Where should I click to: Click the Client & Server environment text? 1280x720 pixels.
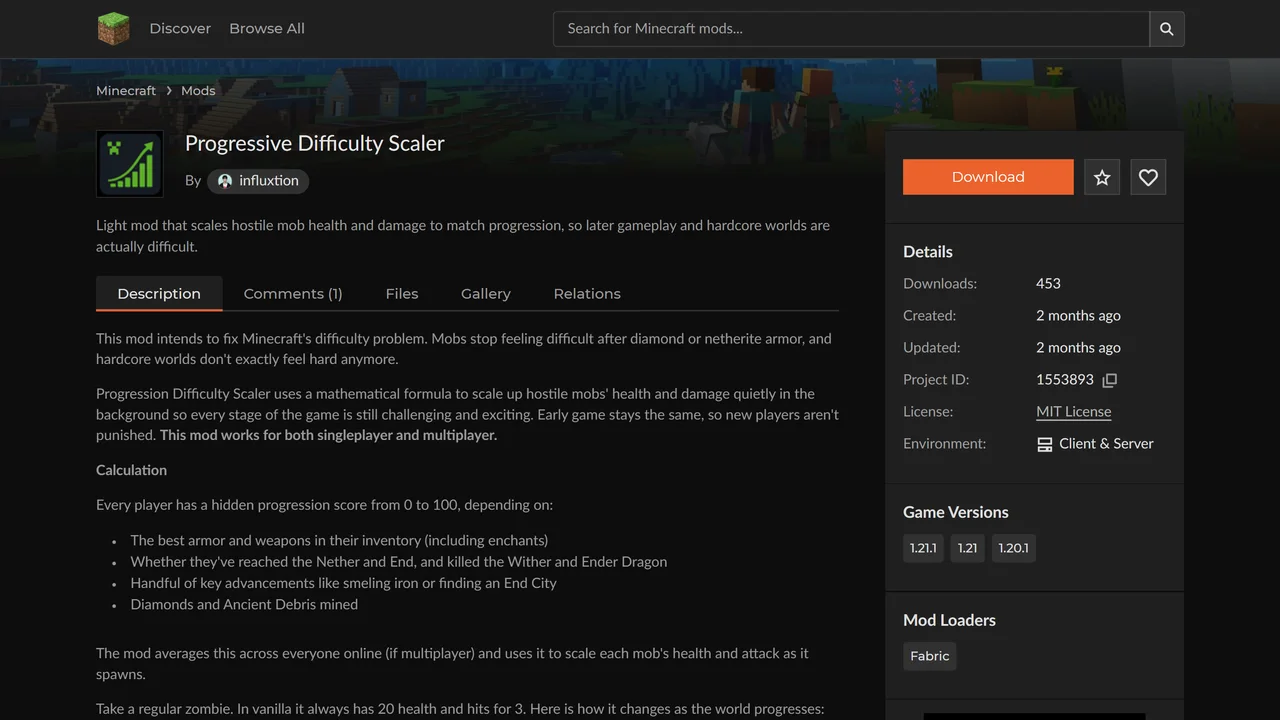(x=1106, y=444)
